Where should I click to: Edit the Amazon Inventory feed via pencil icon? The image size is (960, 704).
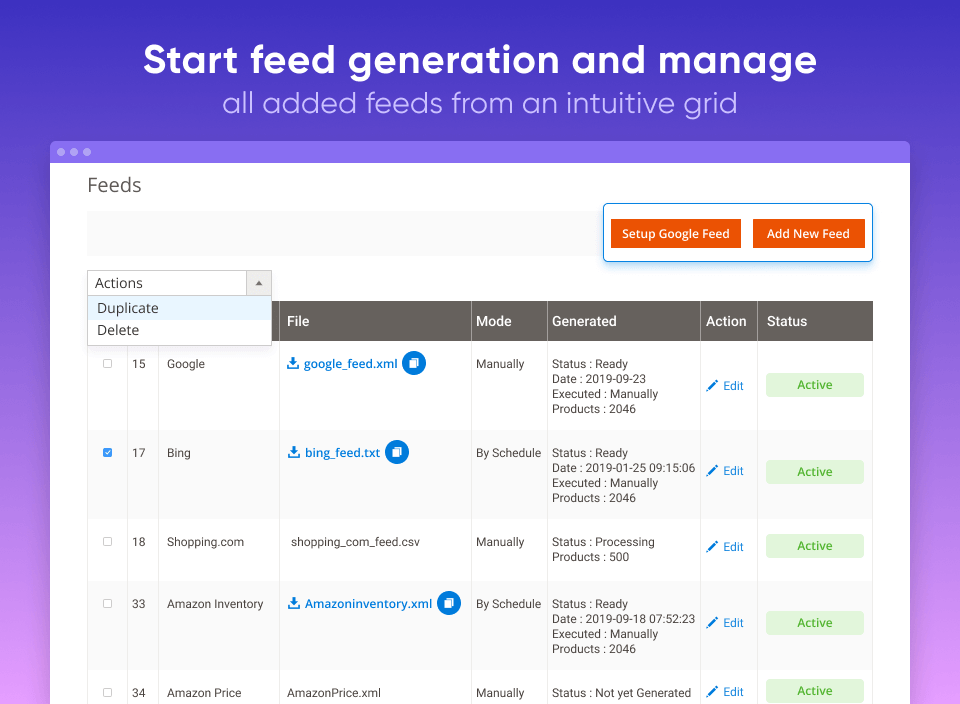(x=725, y=622)
